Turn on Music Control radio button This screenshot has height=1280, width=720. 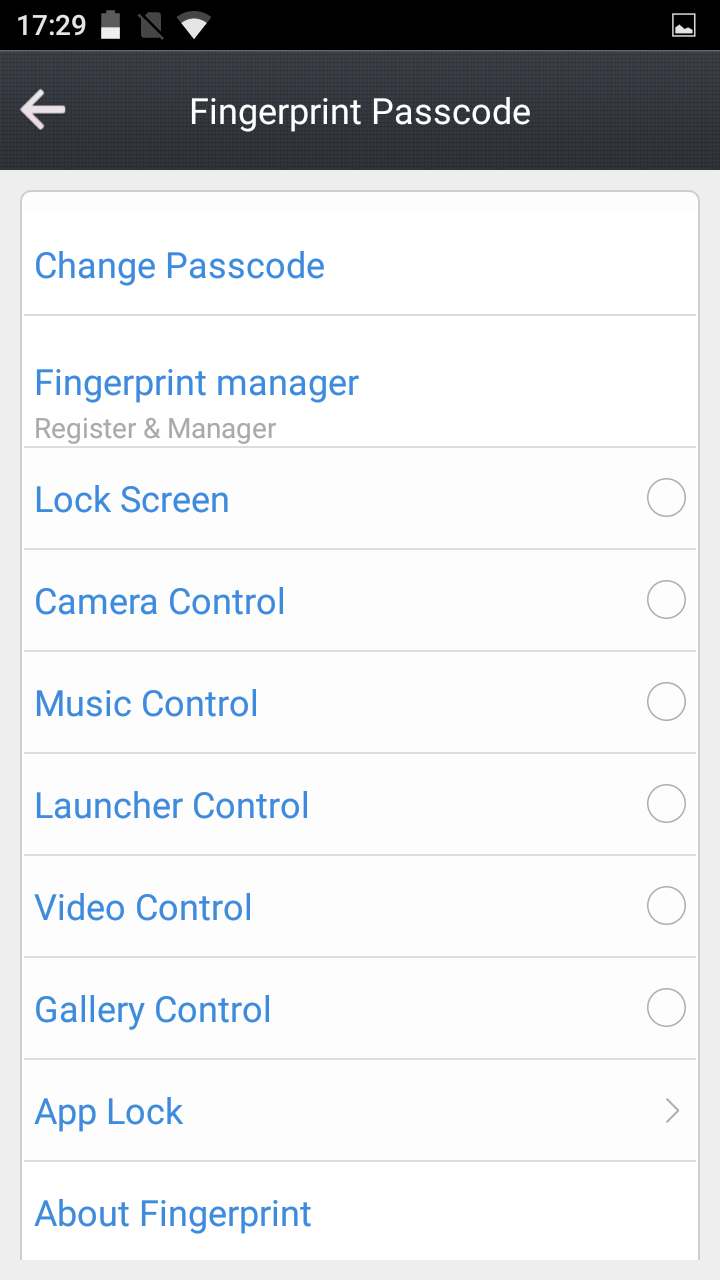pos(666,702)
